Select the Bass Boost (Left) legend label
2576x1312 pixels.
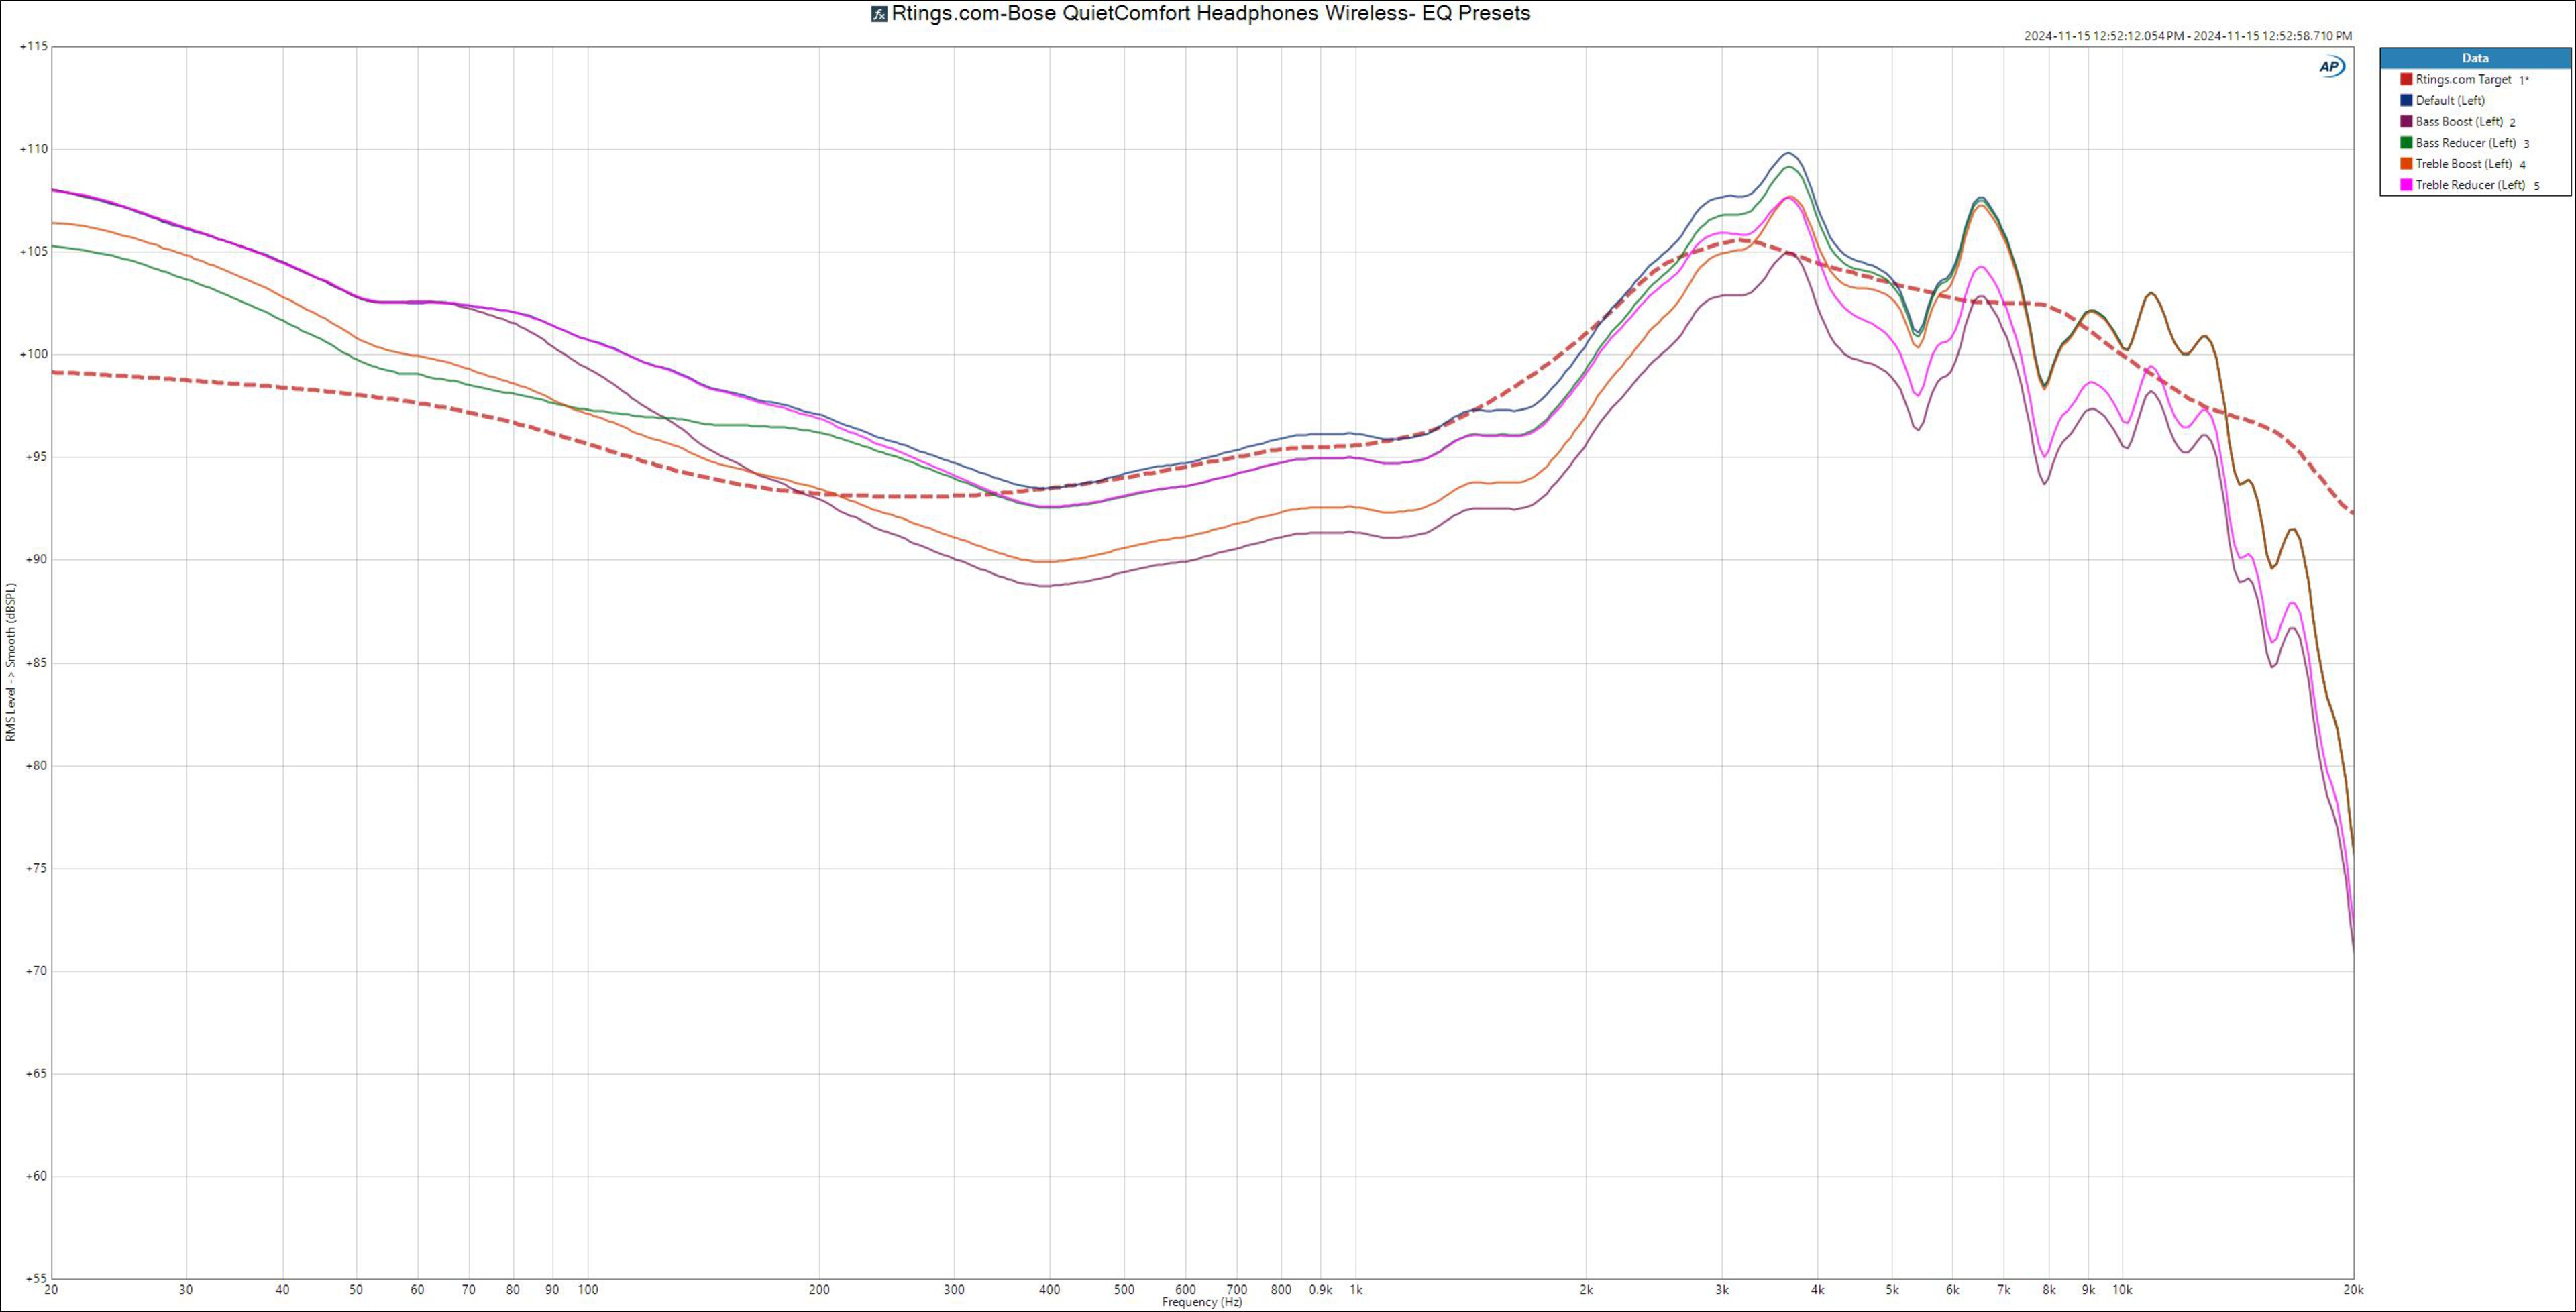(x=2459, y=121)
